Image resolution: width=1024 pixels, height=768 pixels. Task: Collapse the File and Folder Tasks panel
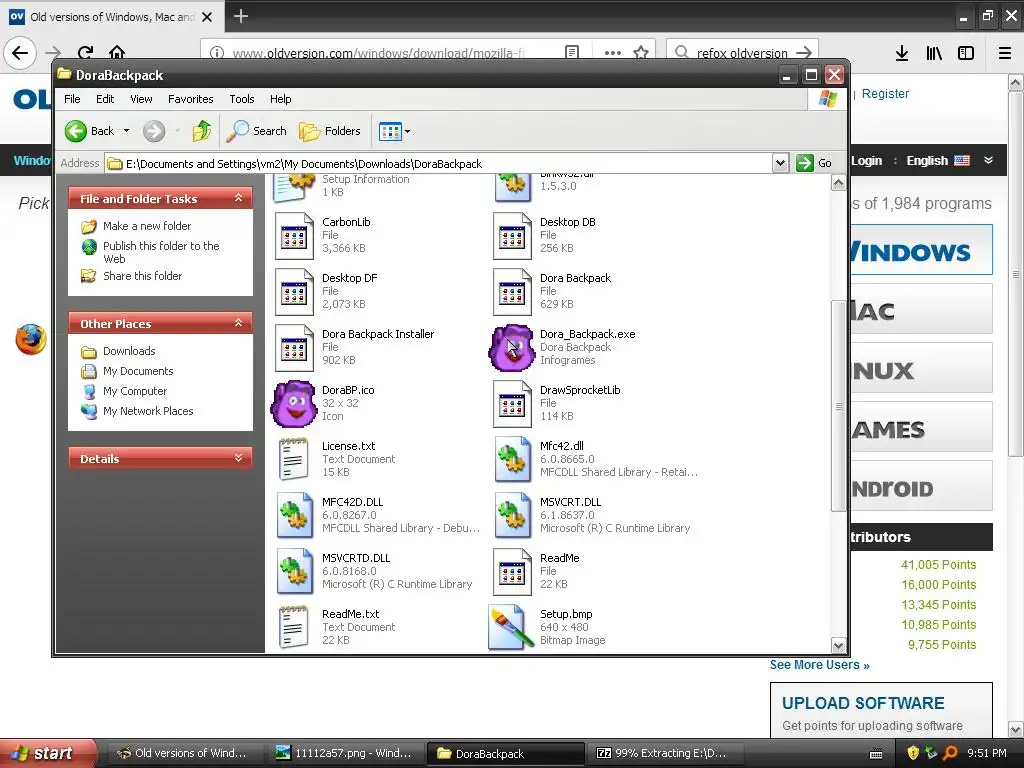click(238, 198)
